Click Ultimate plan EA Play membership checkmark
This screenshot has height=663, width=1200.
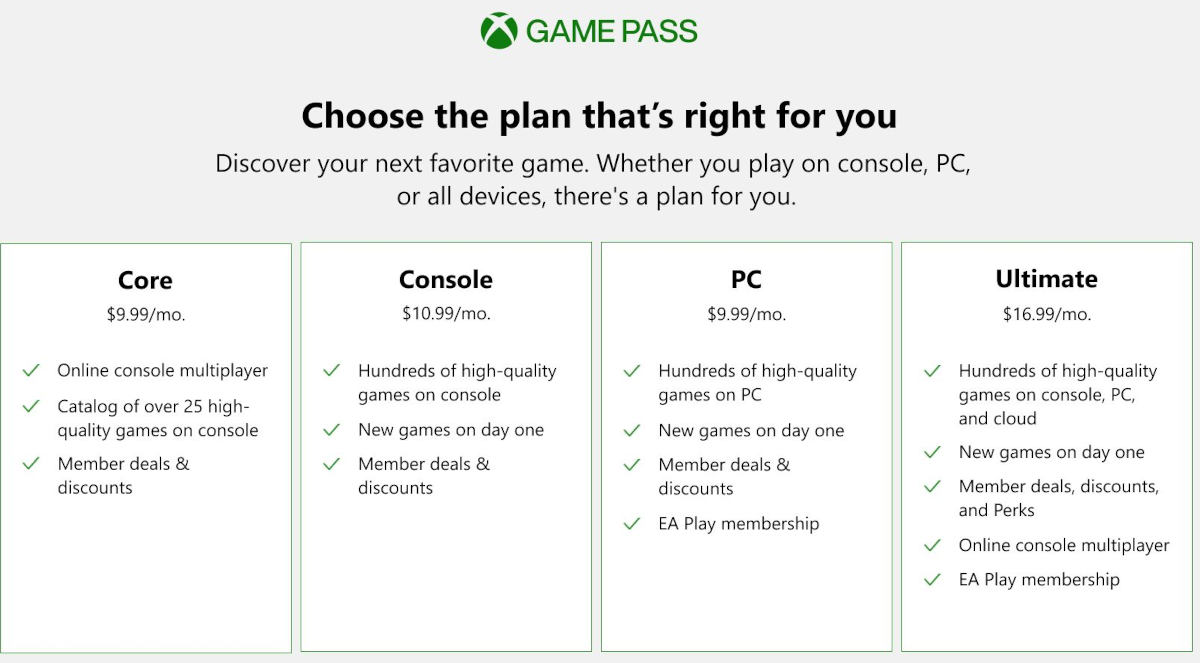(x=932, y=579)
